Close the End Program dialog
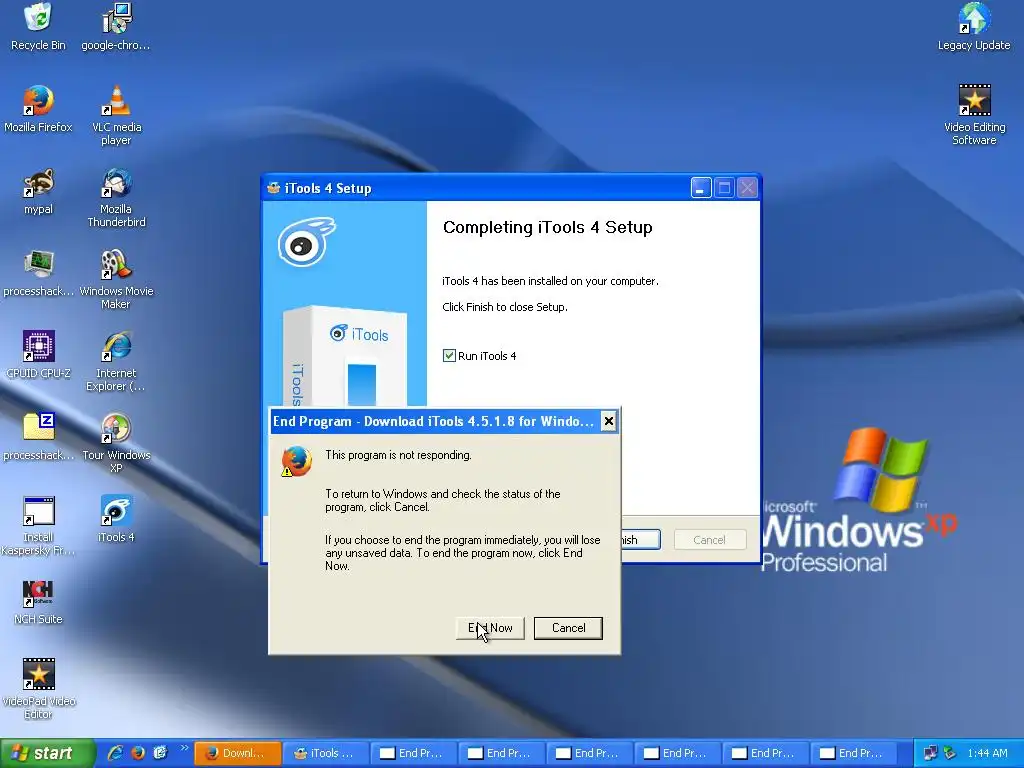 608,421
